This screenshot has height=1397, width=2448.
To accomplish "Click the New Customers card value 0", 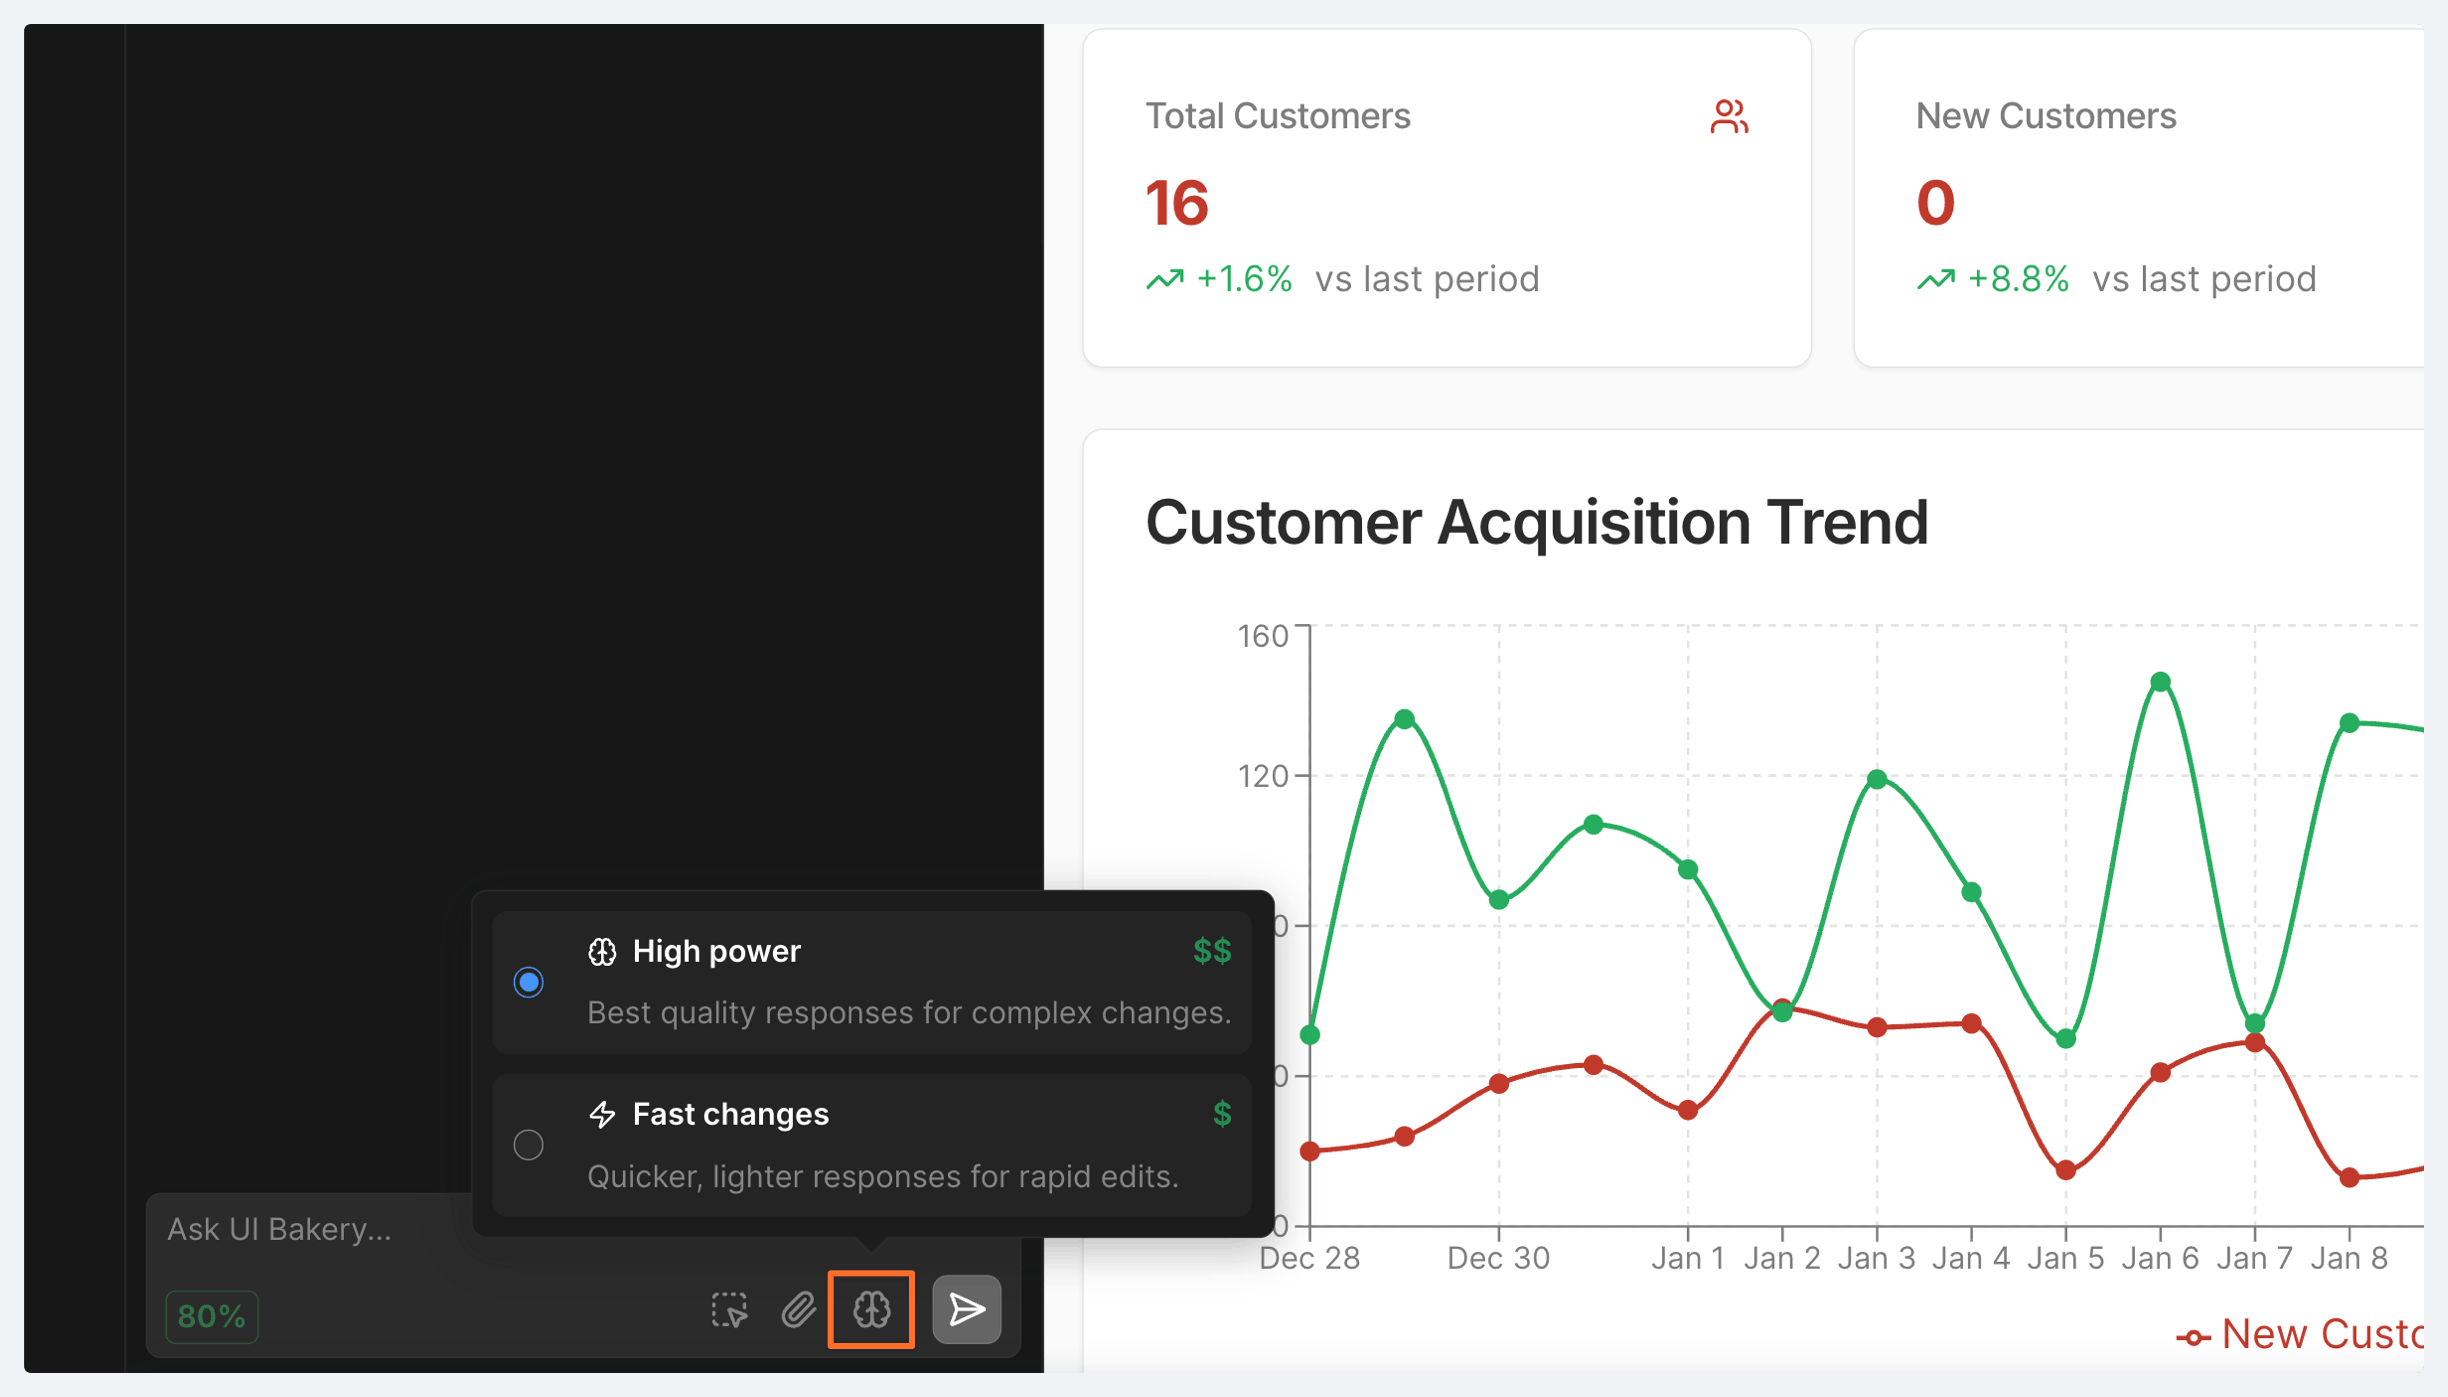I will [x=1935, y=203].
